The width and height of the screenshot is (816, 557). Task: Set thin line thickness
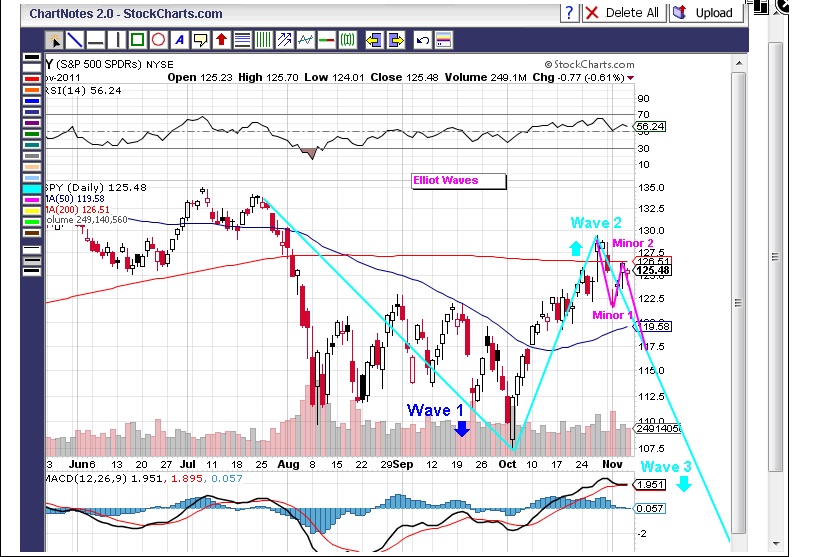[x=32, y=250]
